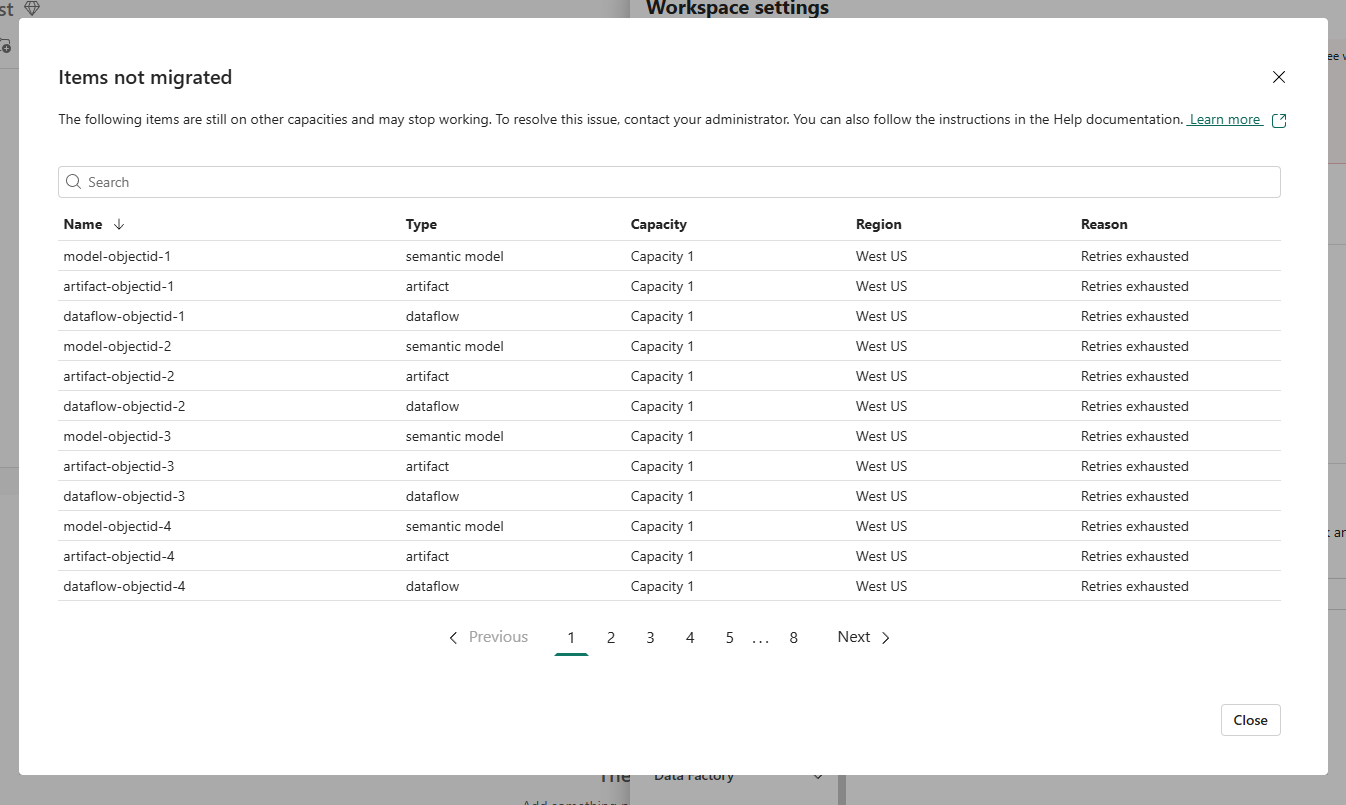Viewport: 1346px width, 805px height.
Task: Click the Type column header
Action: (x=421, y=224)
